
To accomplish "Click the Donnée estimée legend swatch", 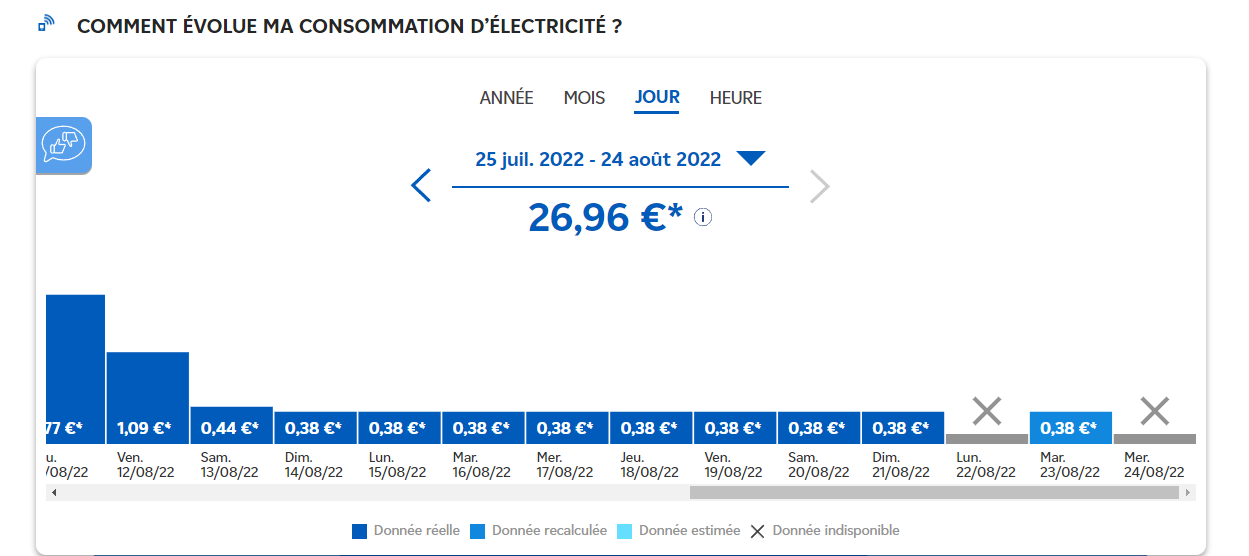I will pyautogui.click(x=625, y=531).
